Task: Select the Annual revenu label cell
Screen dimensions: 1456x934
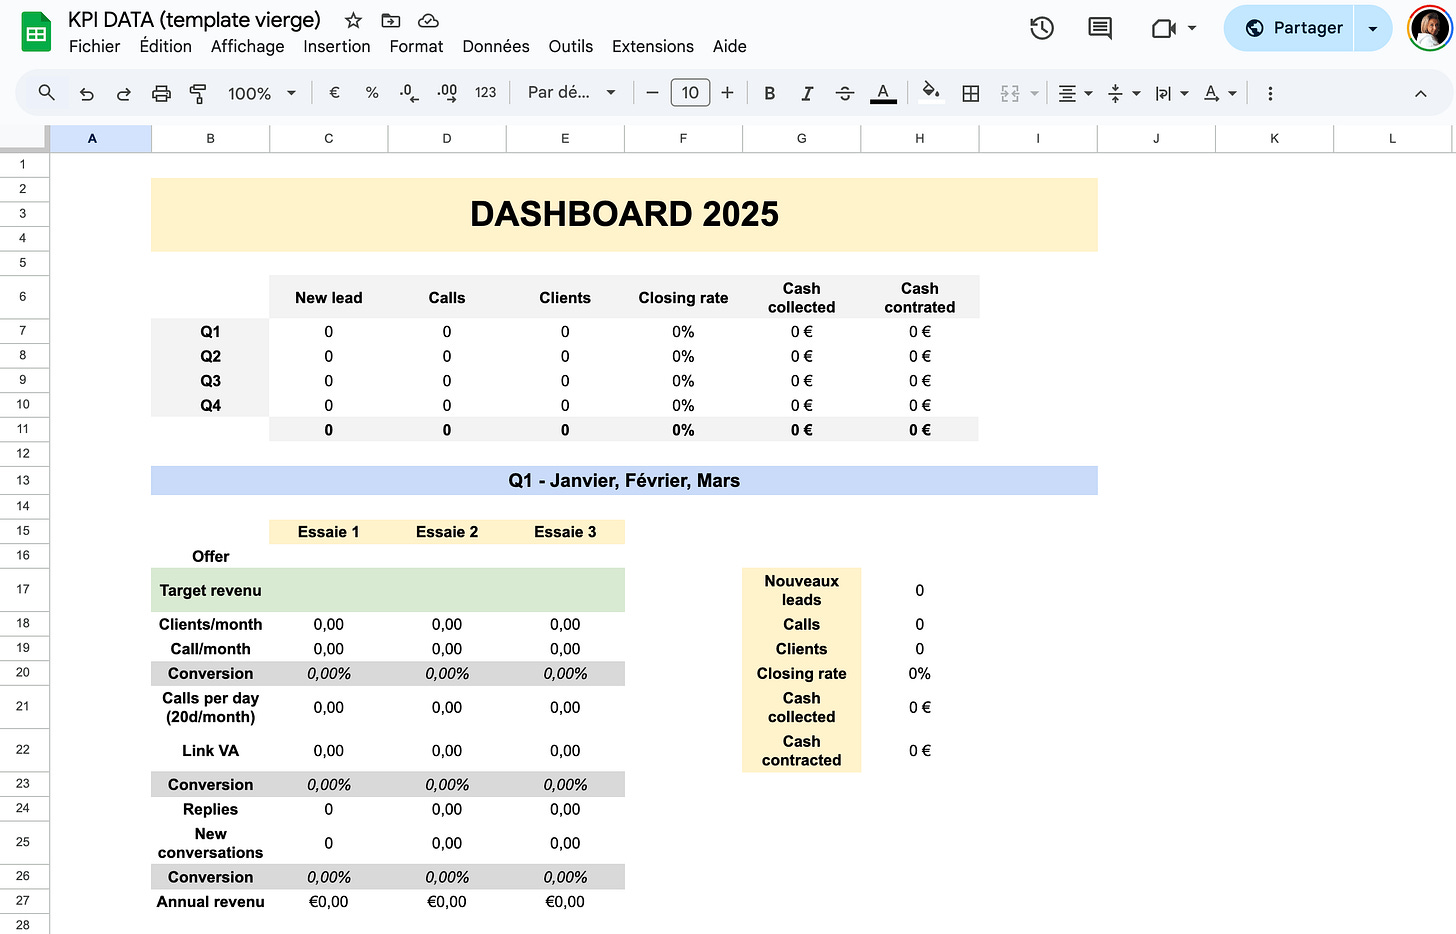Action: (210, 902)
